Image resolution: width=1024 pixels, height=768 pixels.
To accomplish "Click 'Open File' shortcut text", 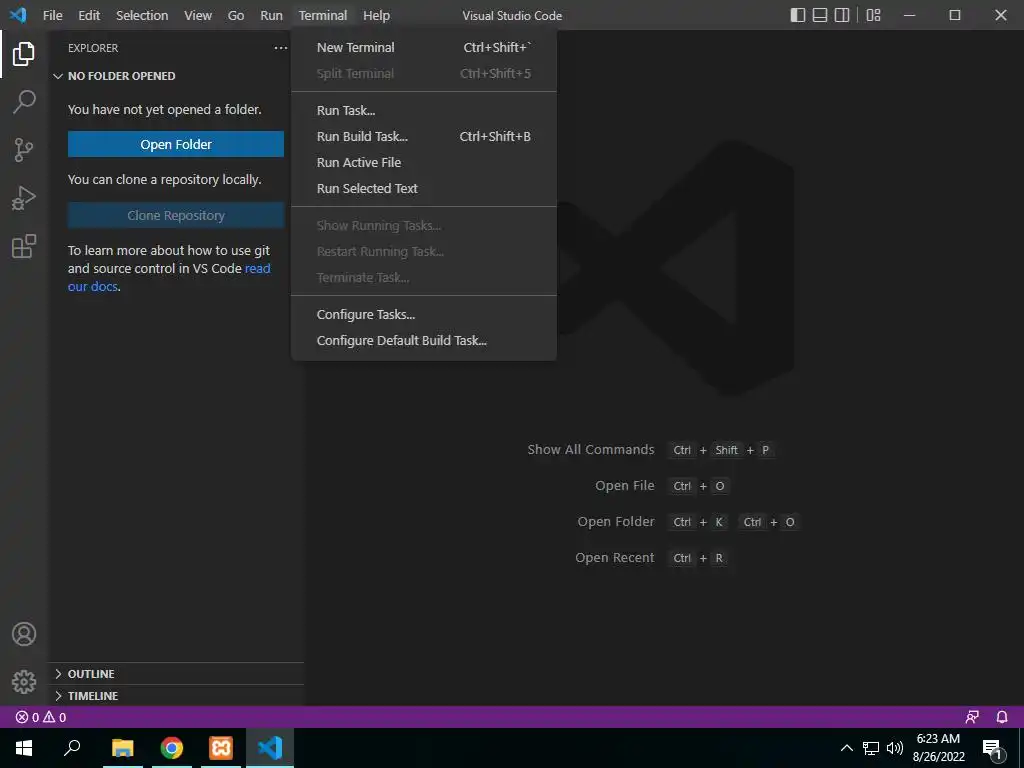I will pos(624,486).
